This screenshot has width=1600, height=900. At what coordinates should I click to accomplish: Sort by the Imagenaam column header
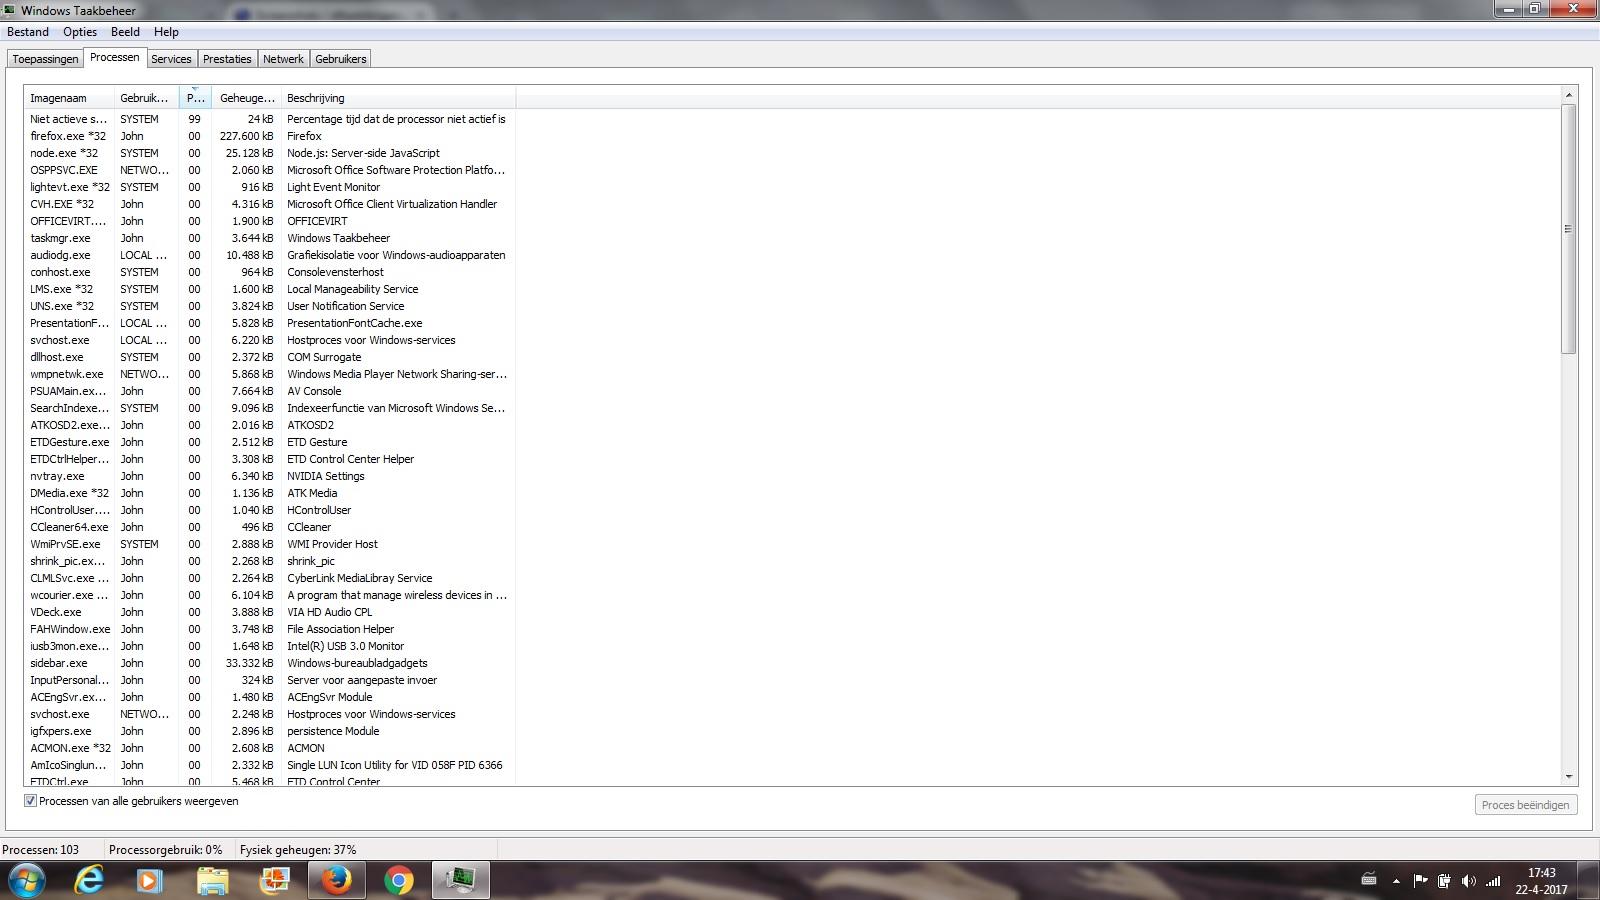(69, 98)
